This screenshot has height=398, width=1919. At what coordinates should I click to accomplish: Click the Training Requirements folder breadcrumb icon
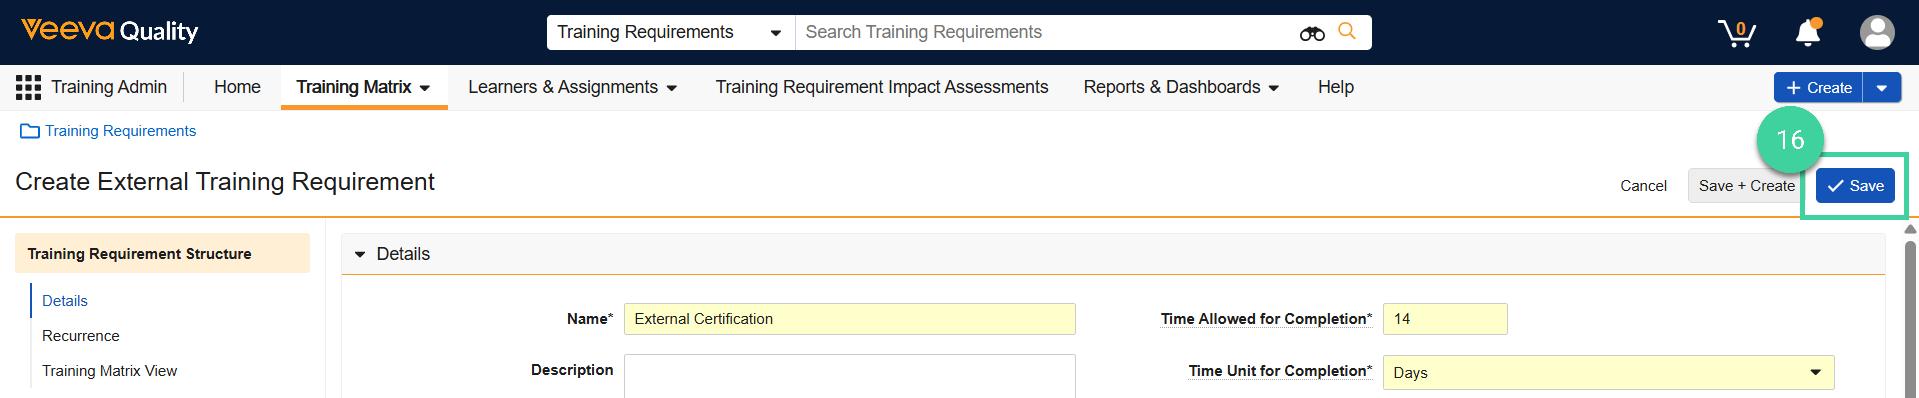click(x=30, y=131)
